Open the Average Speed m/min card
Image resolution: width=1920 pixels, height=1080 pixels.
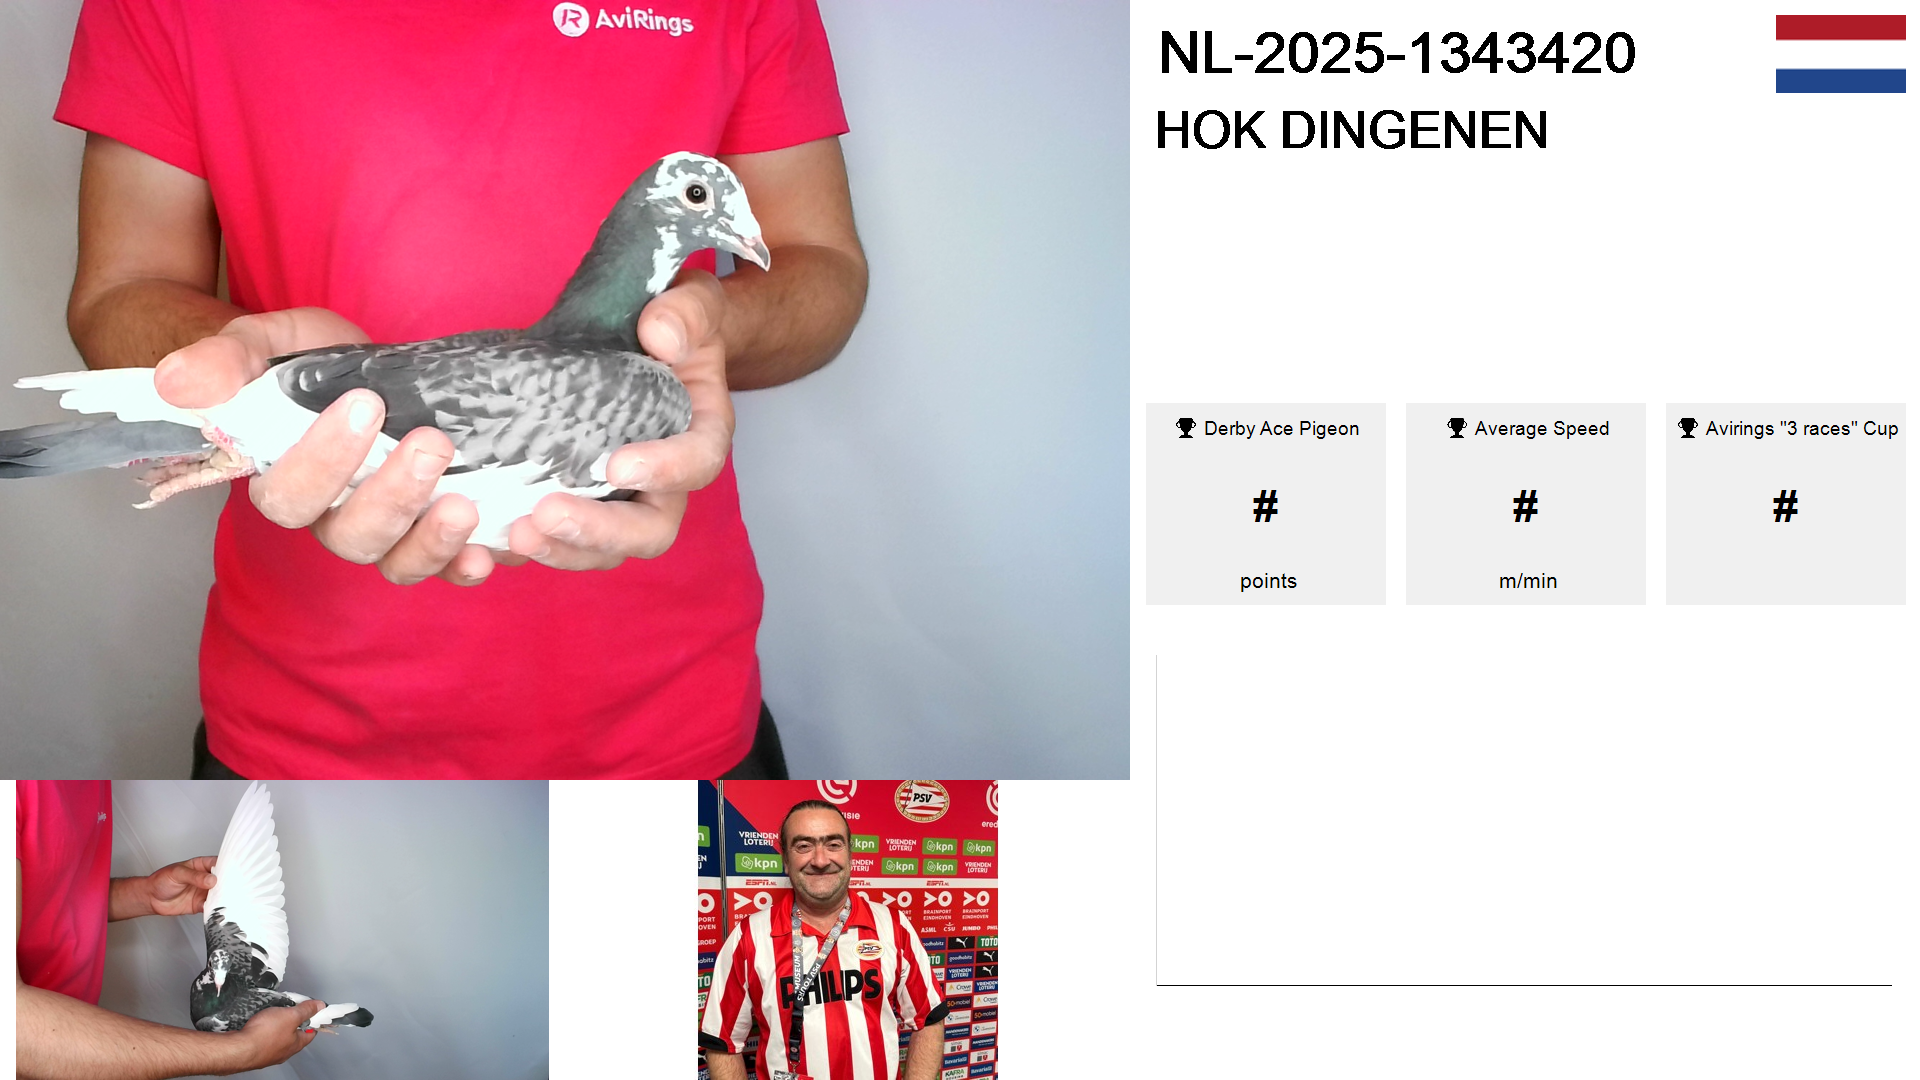[1526, 504]
